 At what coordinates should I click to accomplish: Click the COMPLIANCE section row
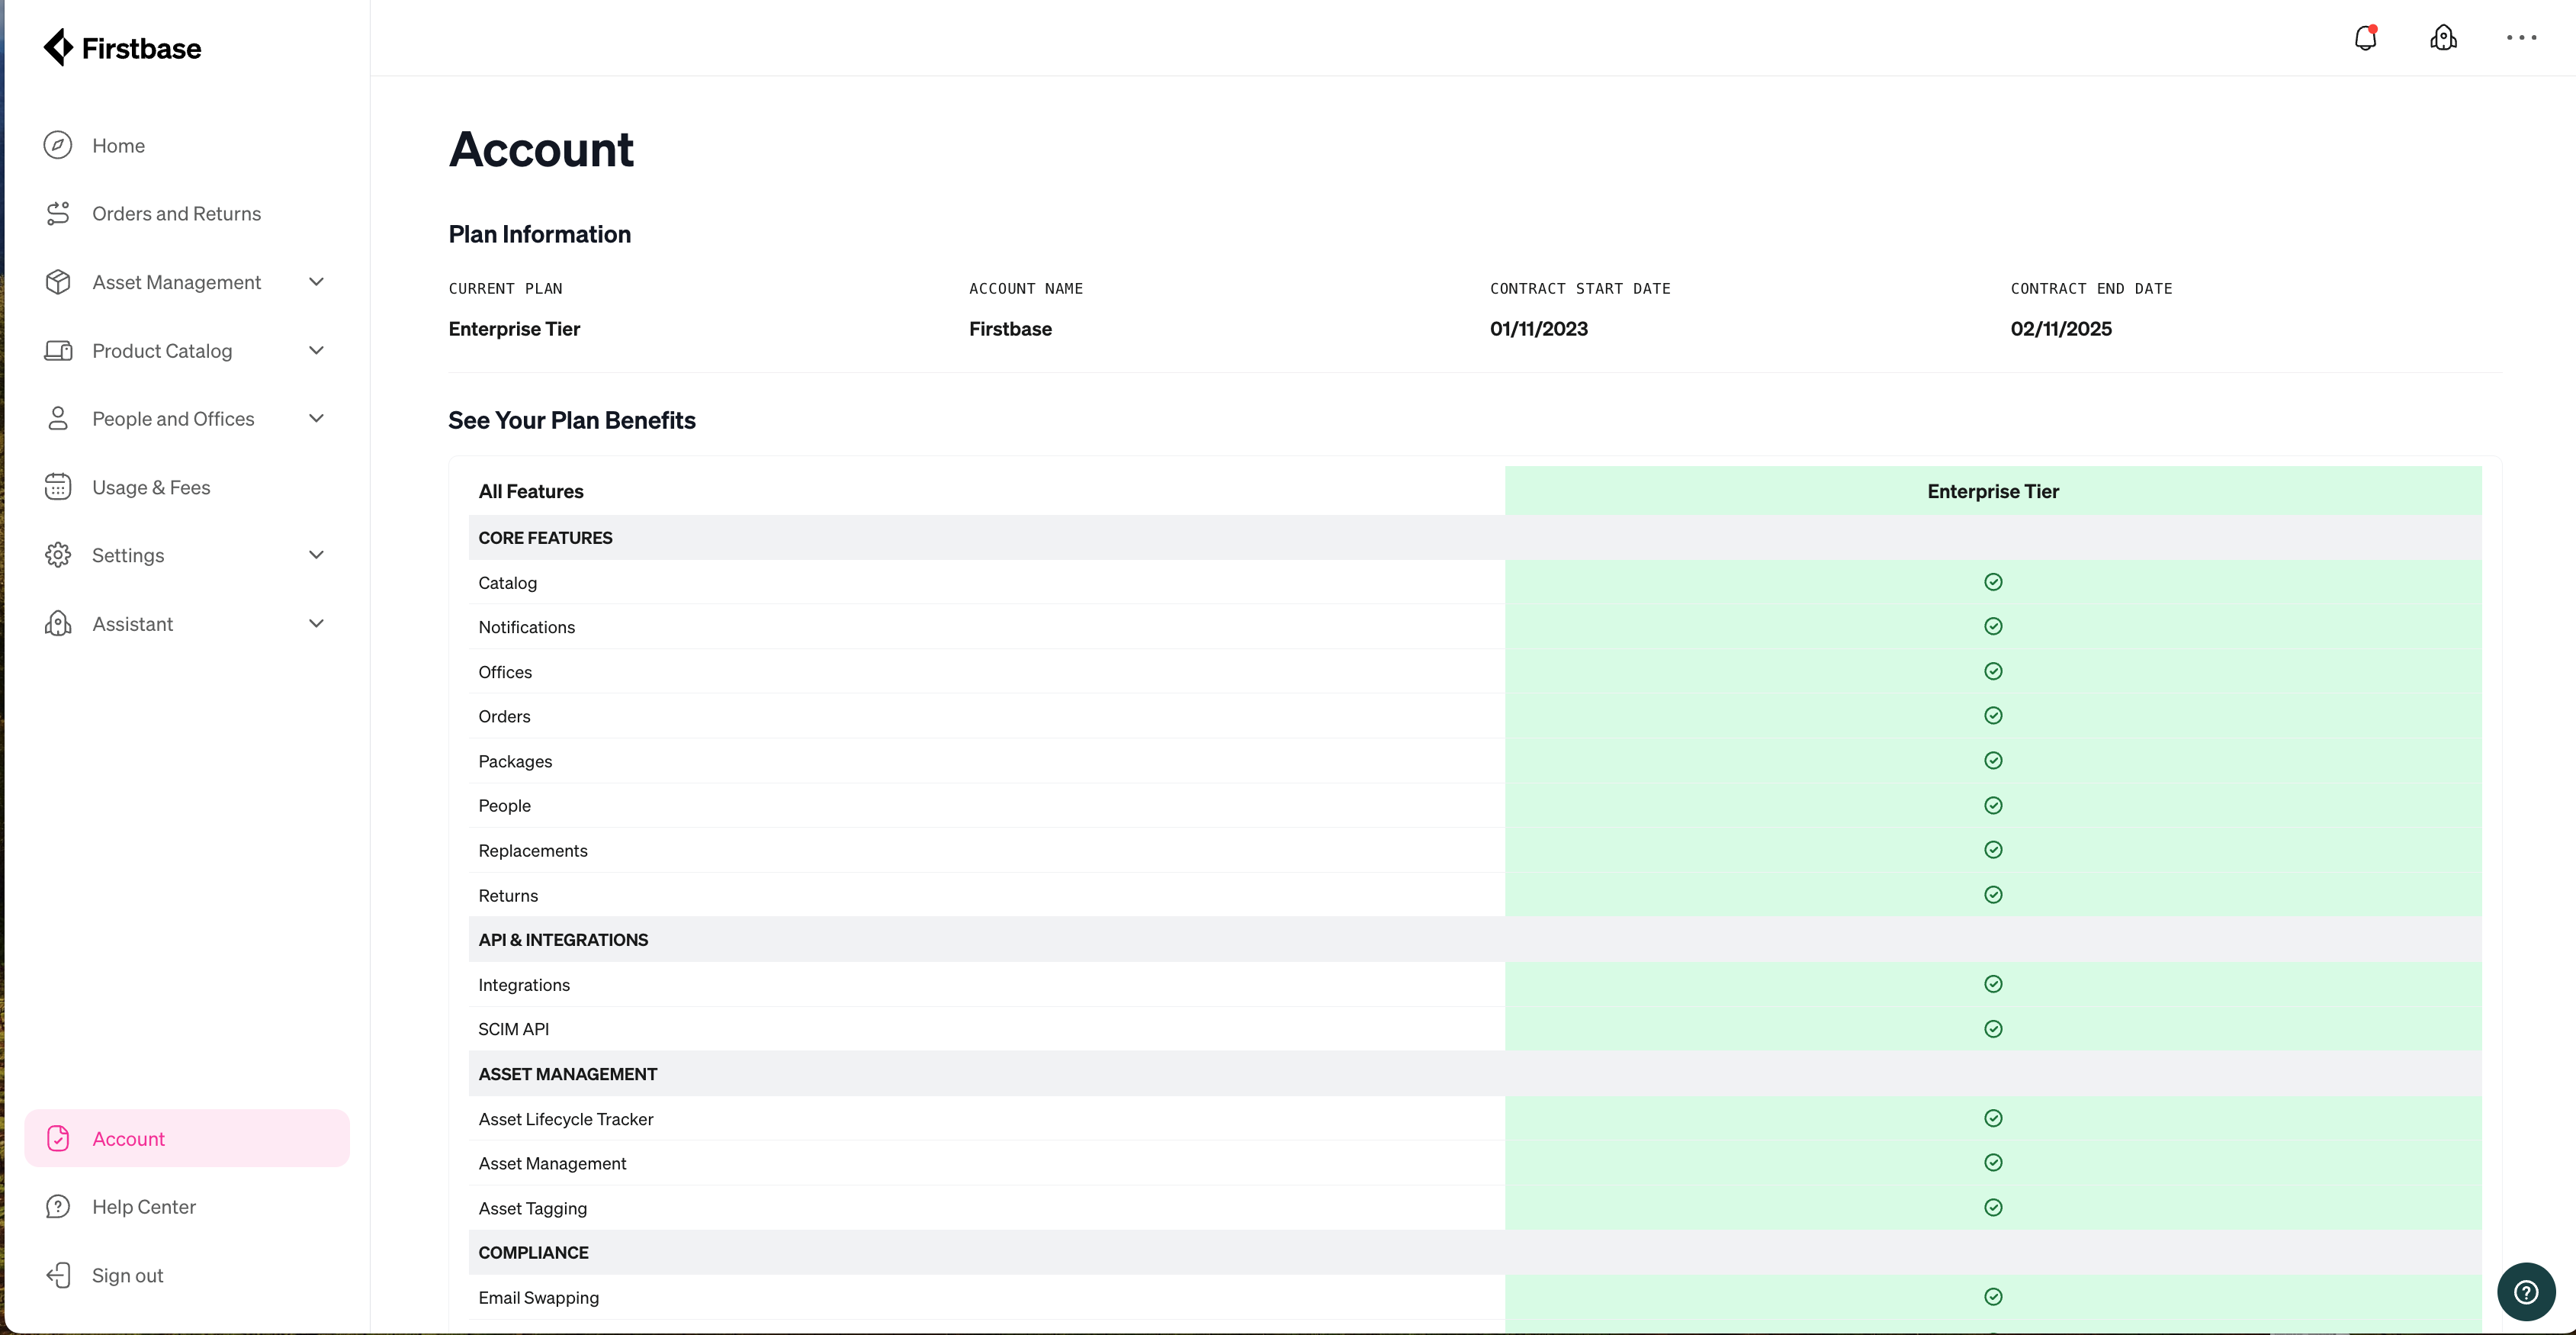point(1475,1253)
